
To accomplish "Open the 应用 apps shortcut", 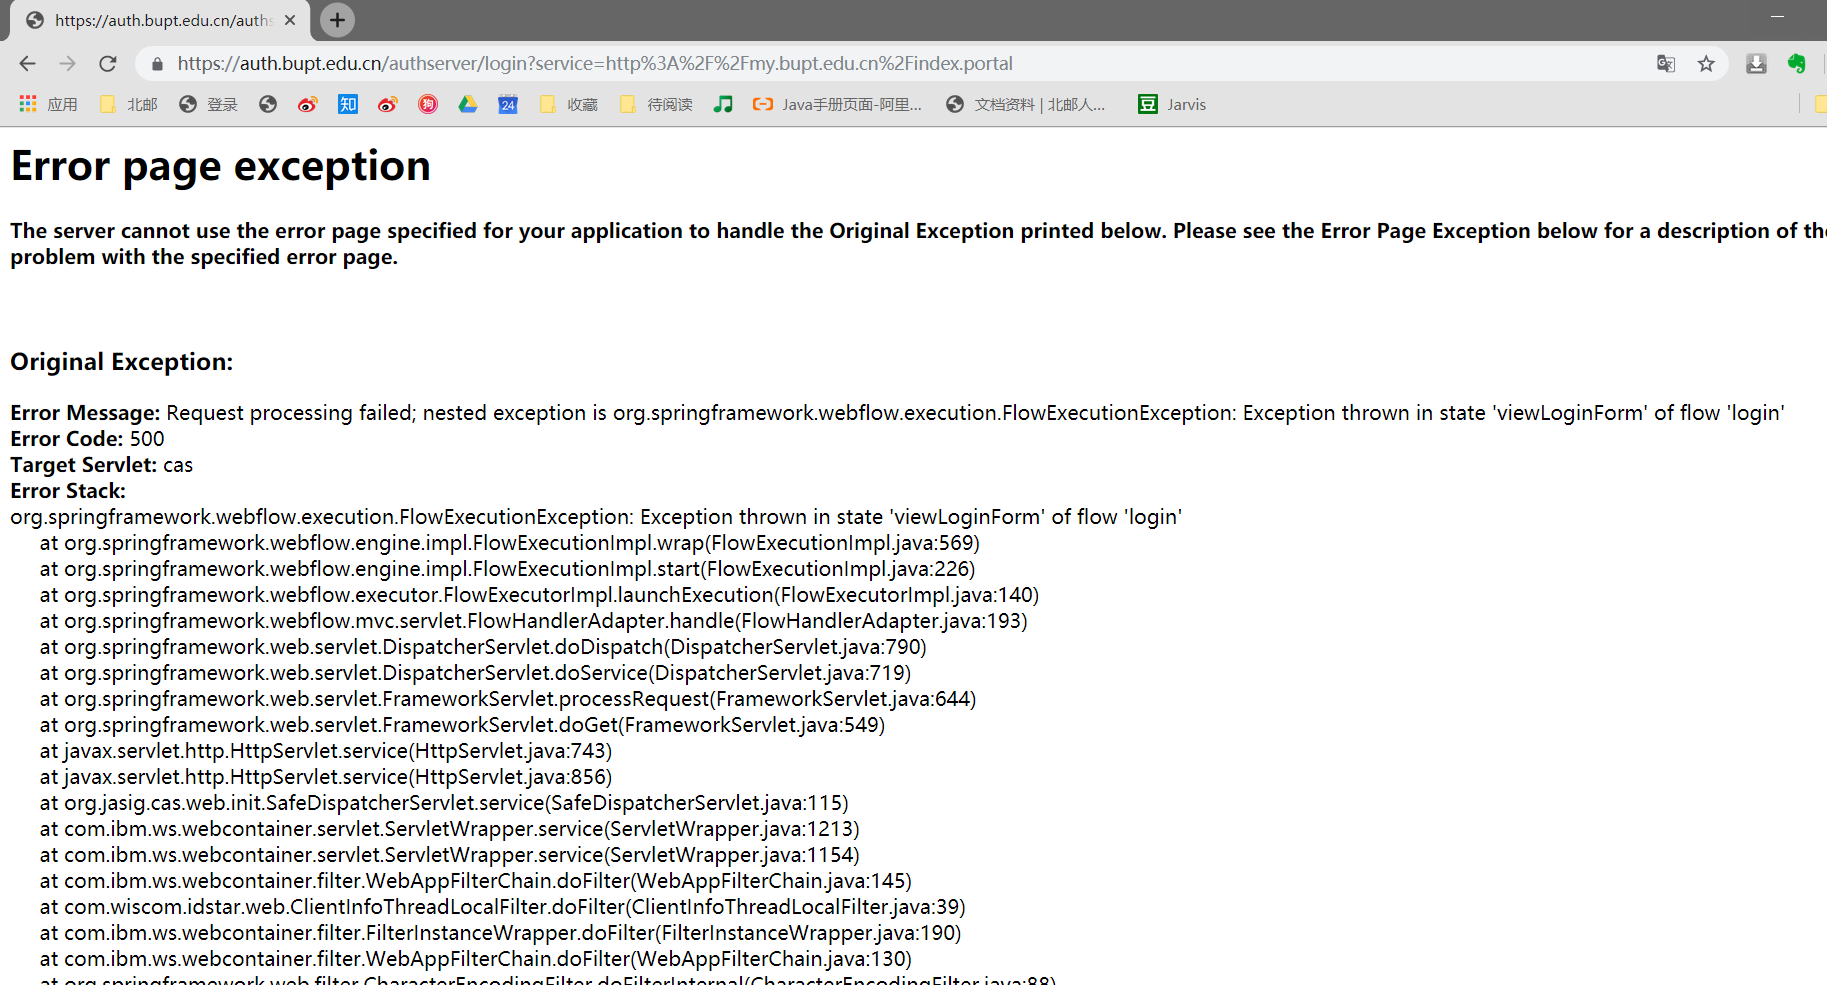I will 48,104.
